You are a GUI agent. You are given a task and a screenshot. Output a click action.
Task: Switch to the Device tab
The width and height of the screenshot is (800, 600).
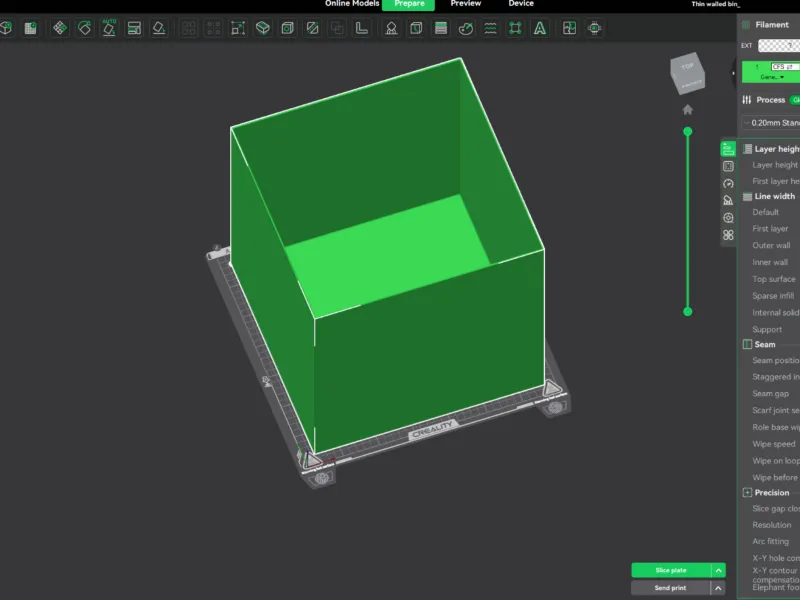click(521, 4)
